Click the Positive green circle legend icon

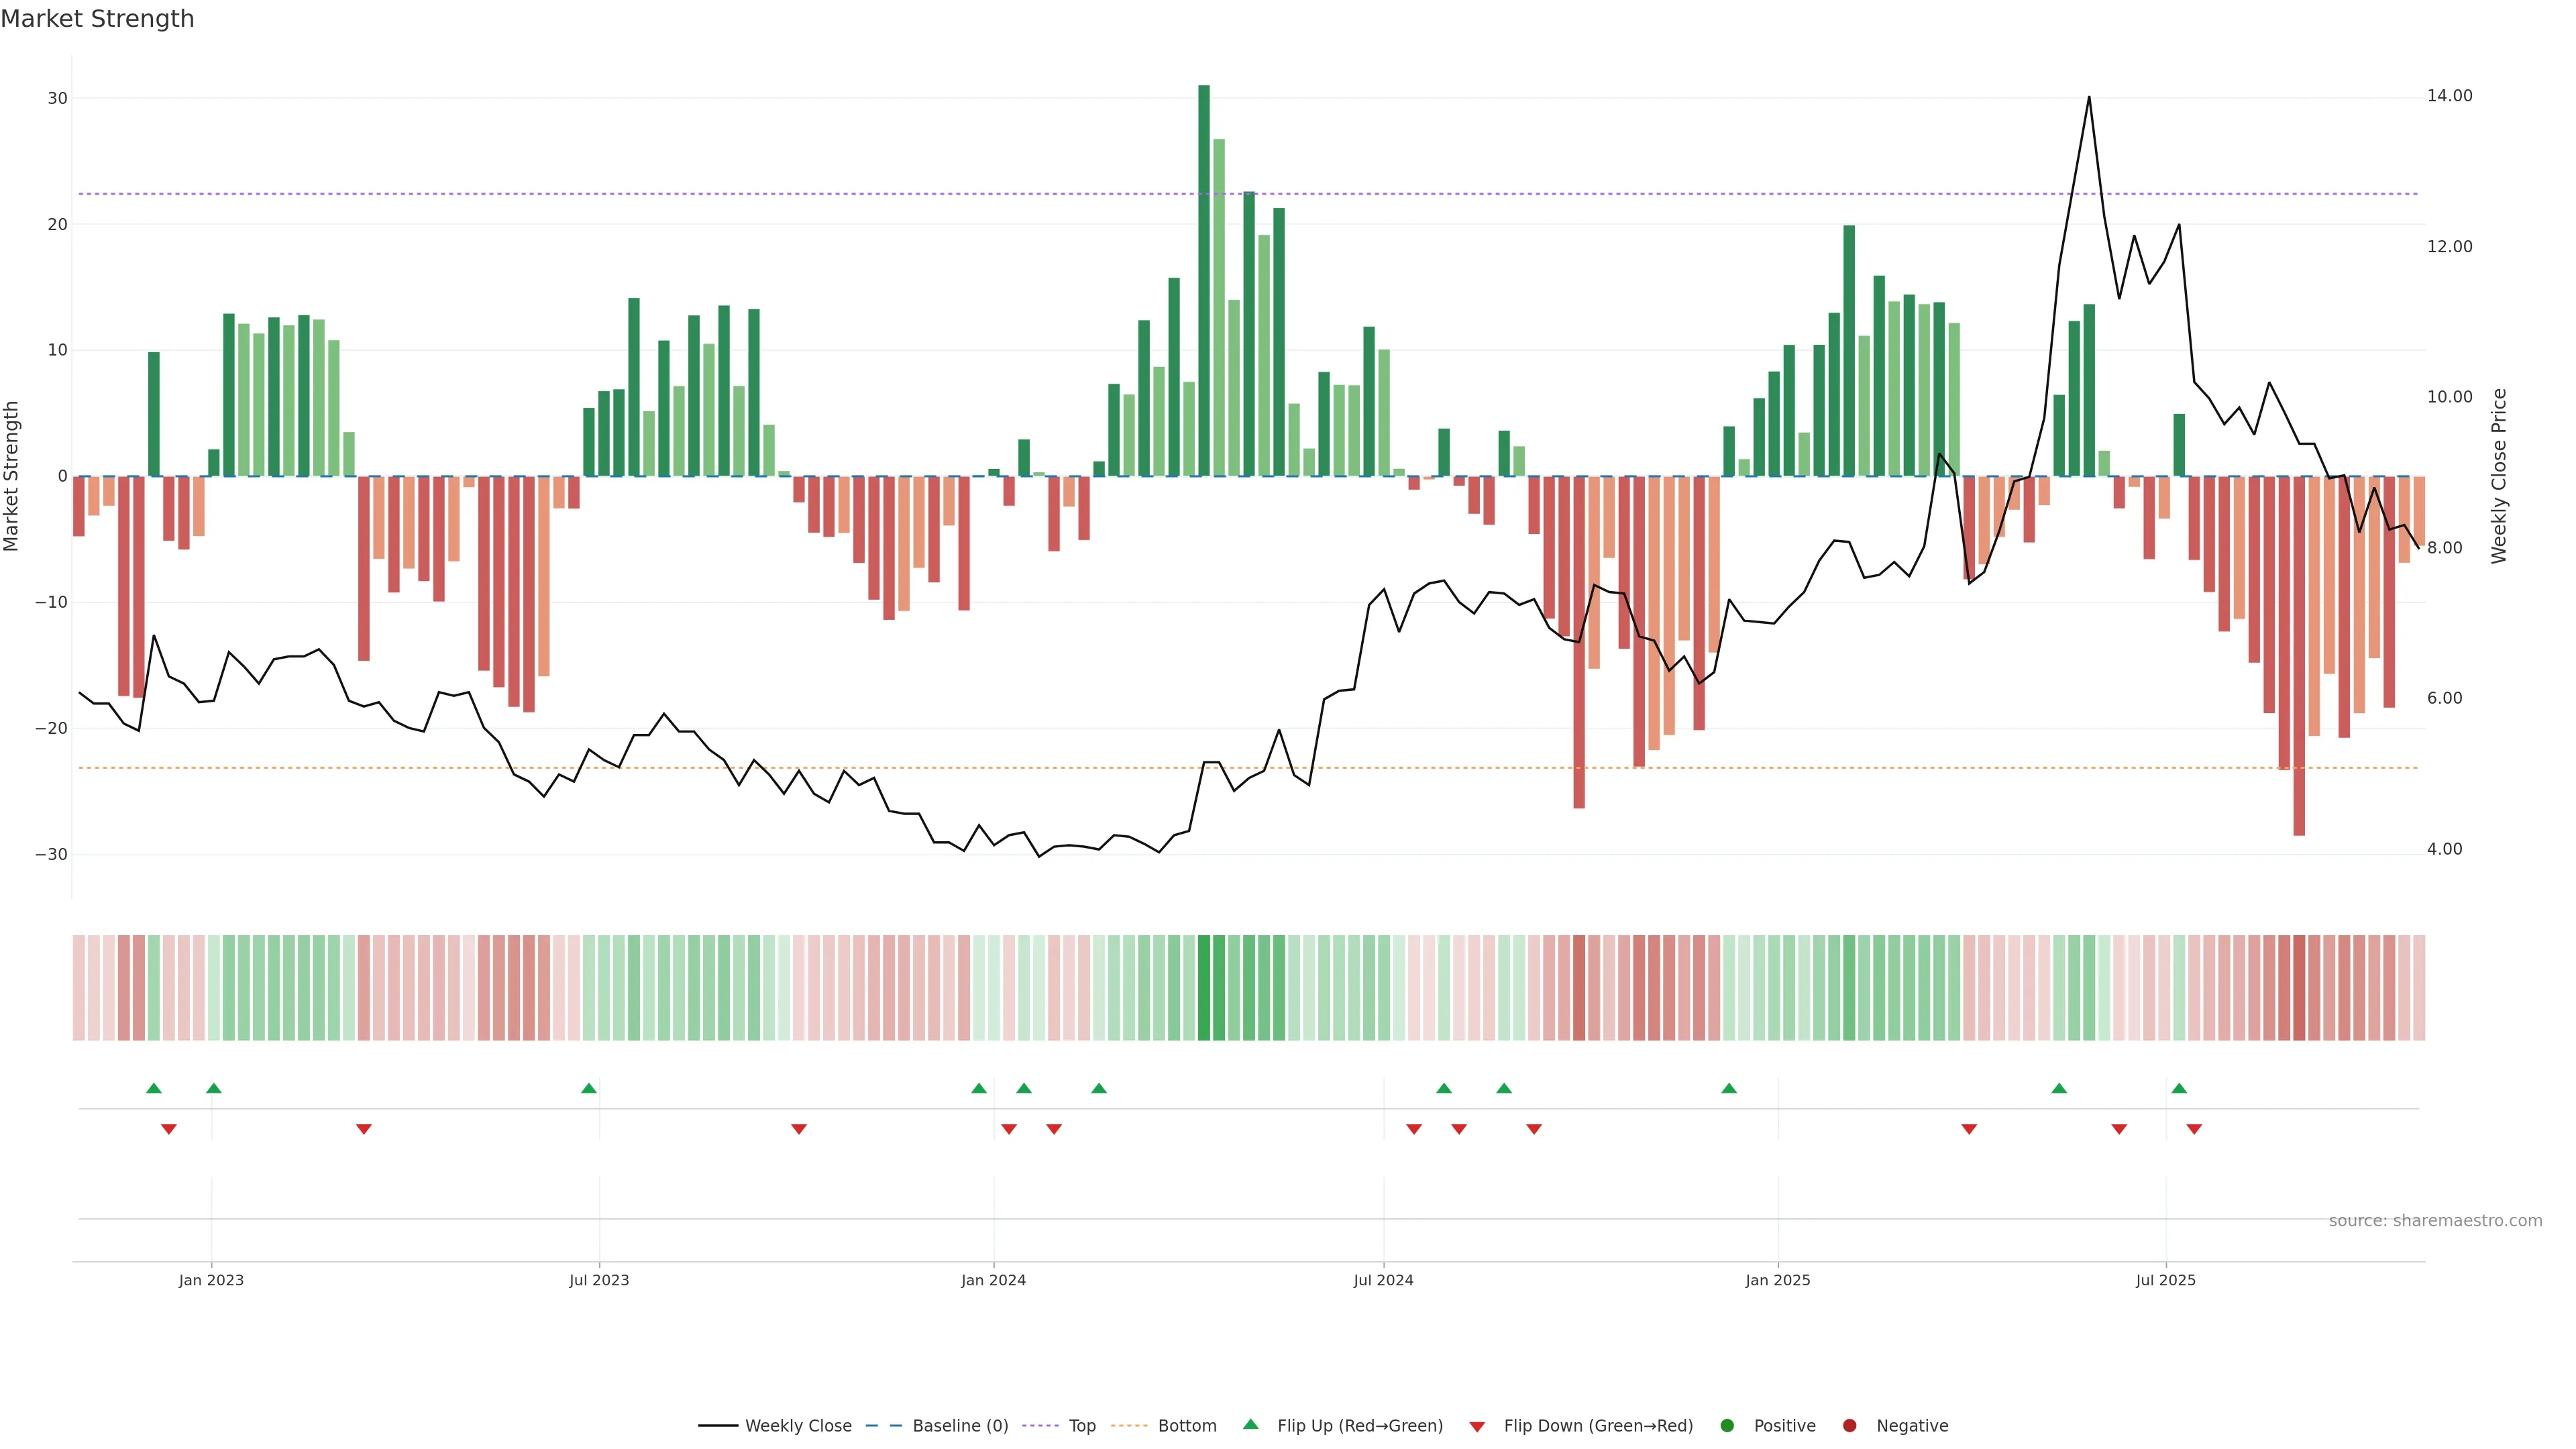(x=1727, y=1425)
